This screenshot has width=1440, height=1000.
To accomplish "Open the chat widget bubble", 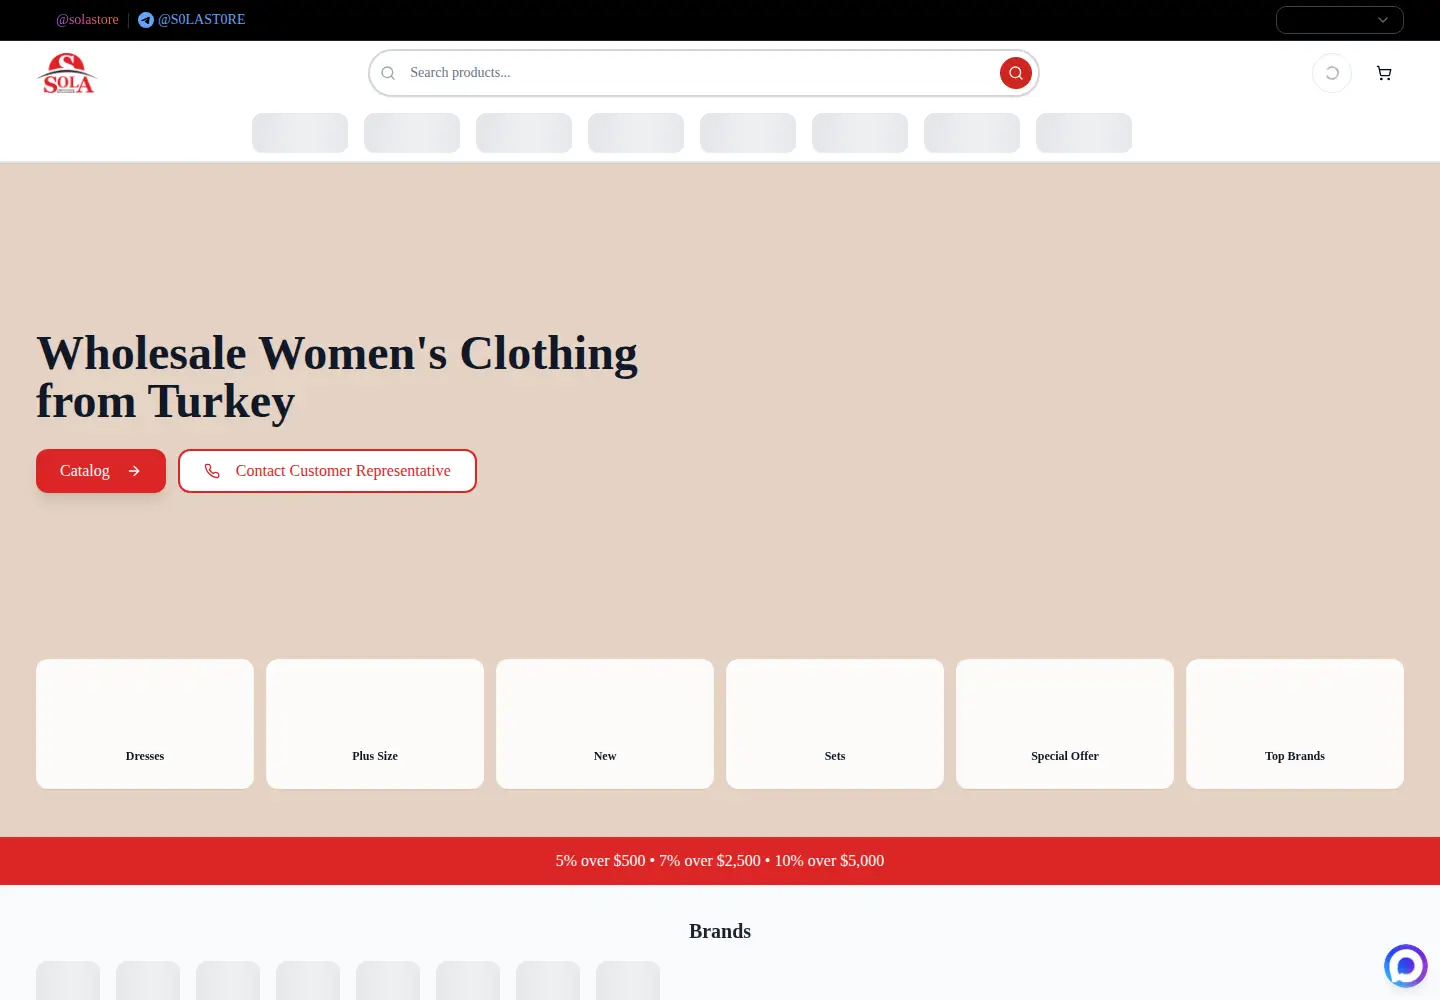I will coord(1405,966).
